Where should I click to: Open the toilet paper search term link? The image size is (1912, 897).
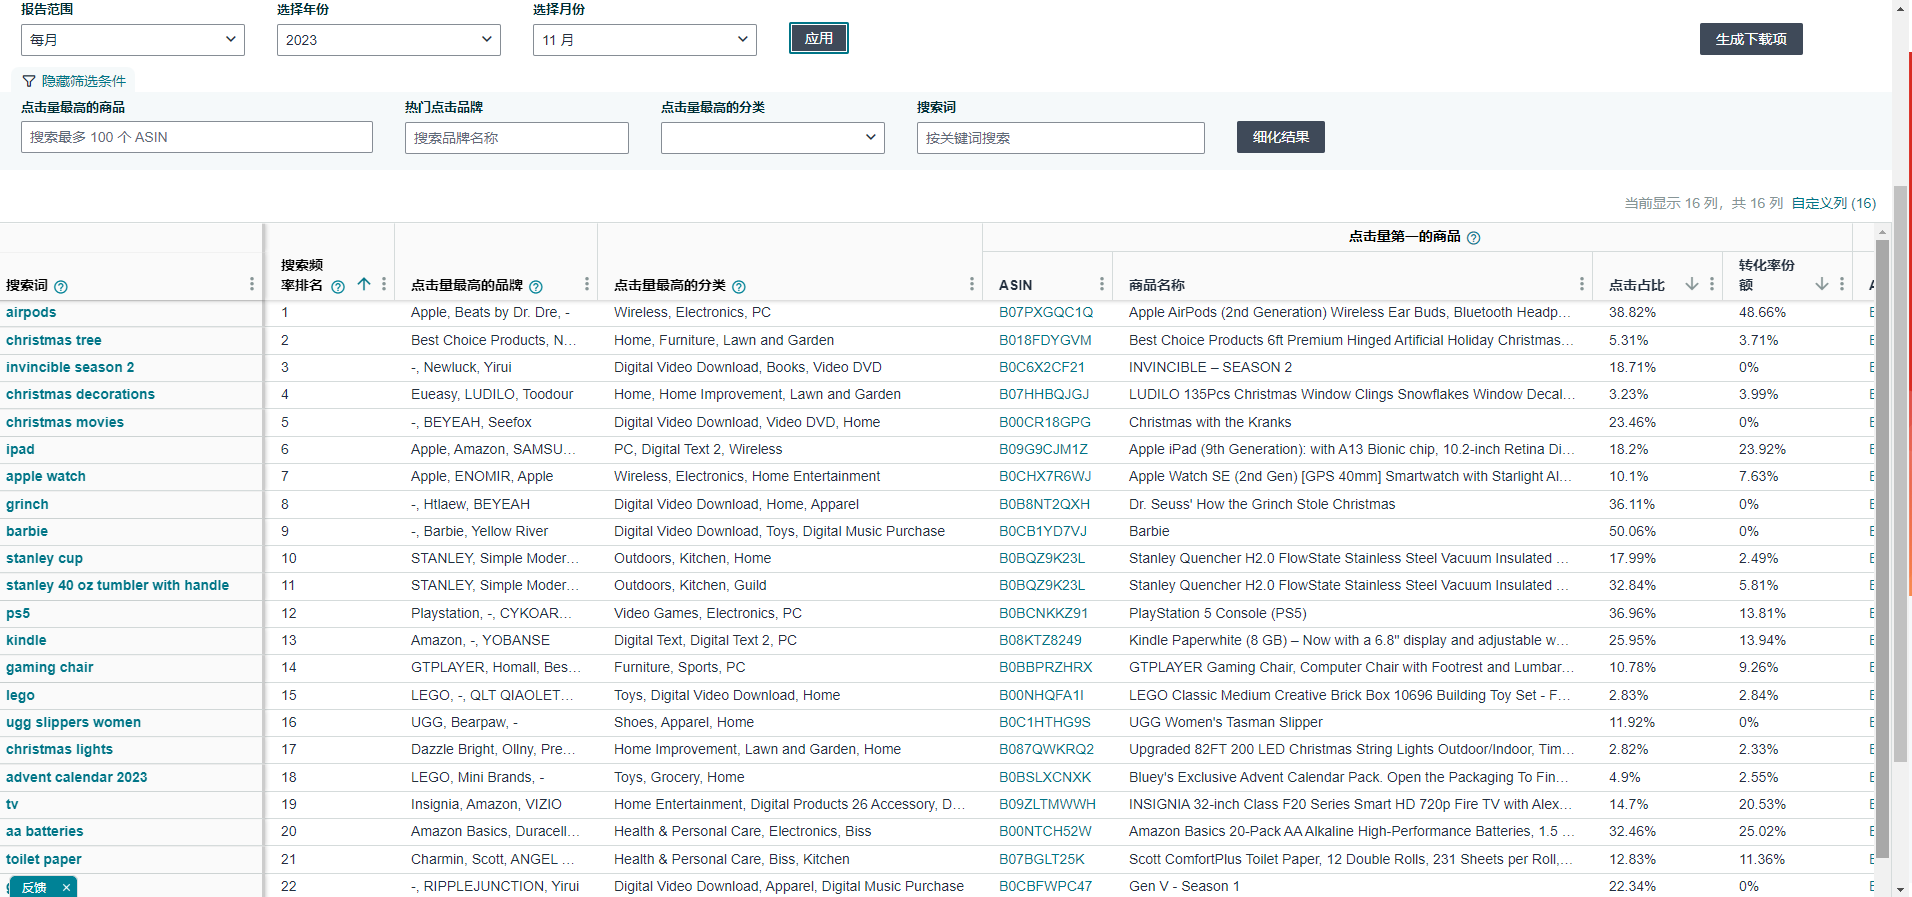click(44, 859)
